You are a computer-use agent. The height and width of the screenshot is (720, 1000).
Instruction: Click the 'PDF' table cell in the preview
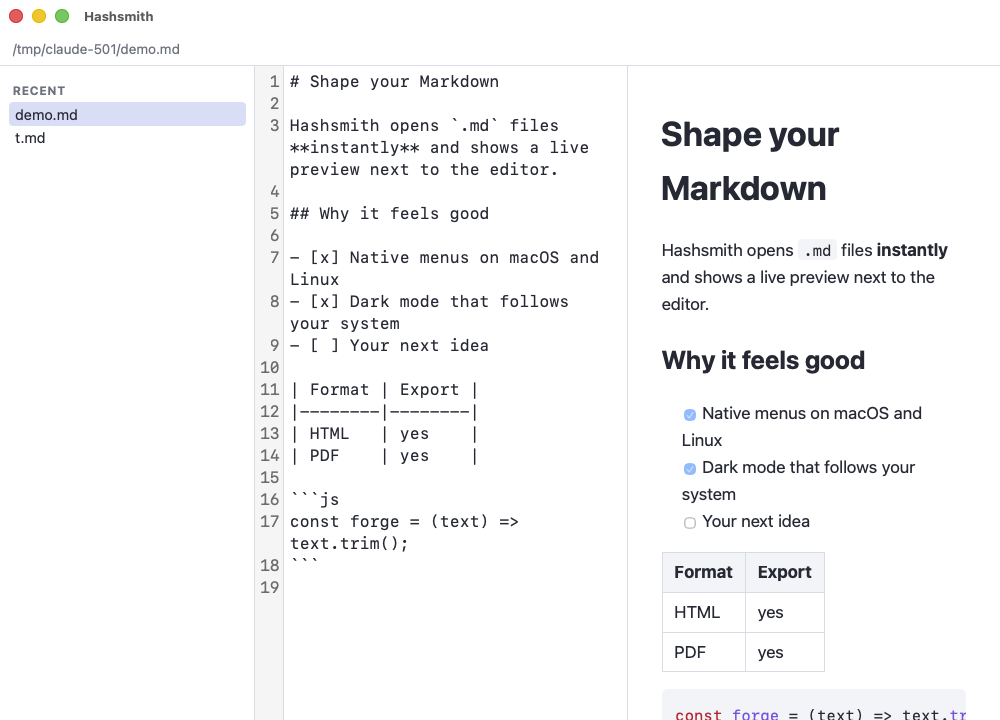(703, 652)
